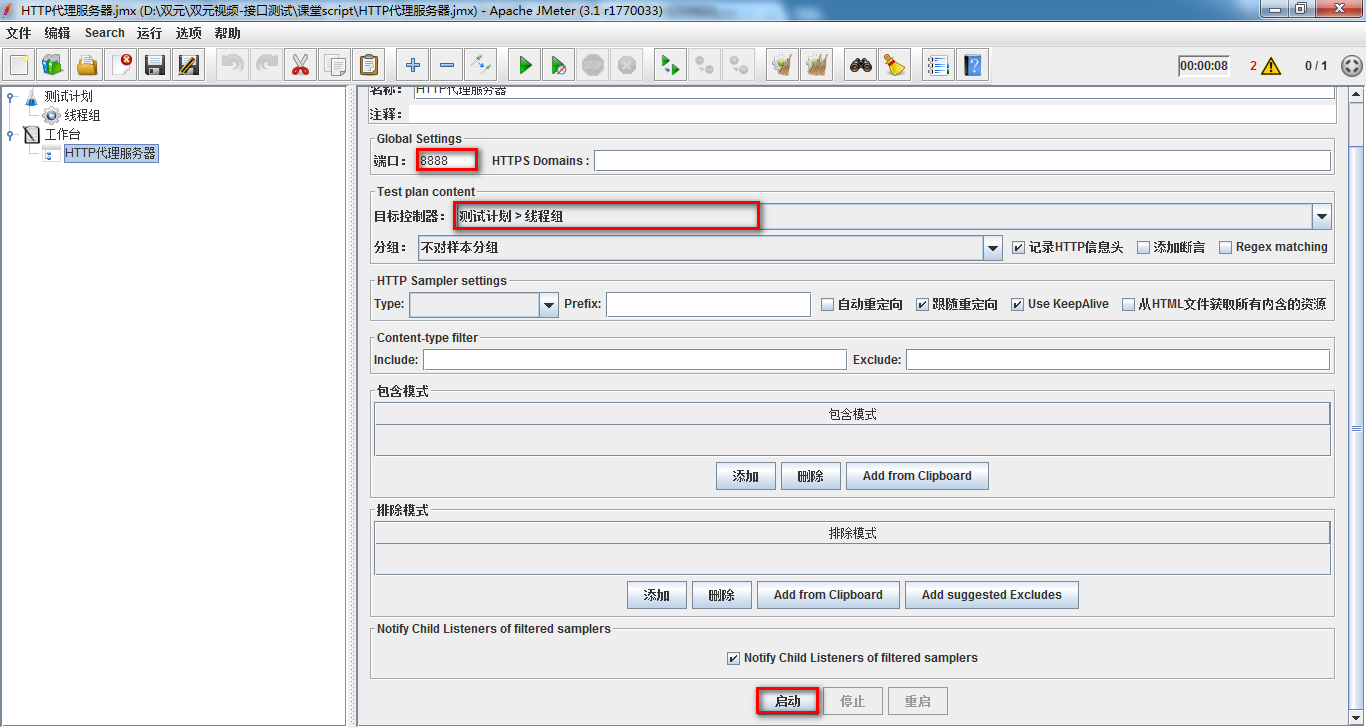The width and height of the screenshot is (1366, 728).
Task: Click the Remote shutdown all icon
Action: 738,66
